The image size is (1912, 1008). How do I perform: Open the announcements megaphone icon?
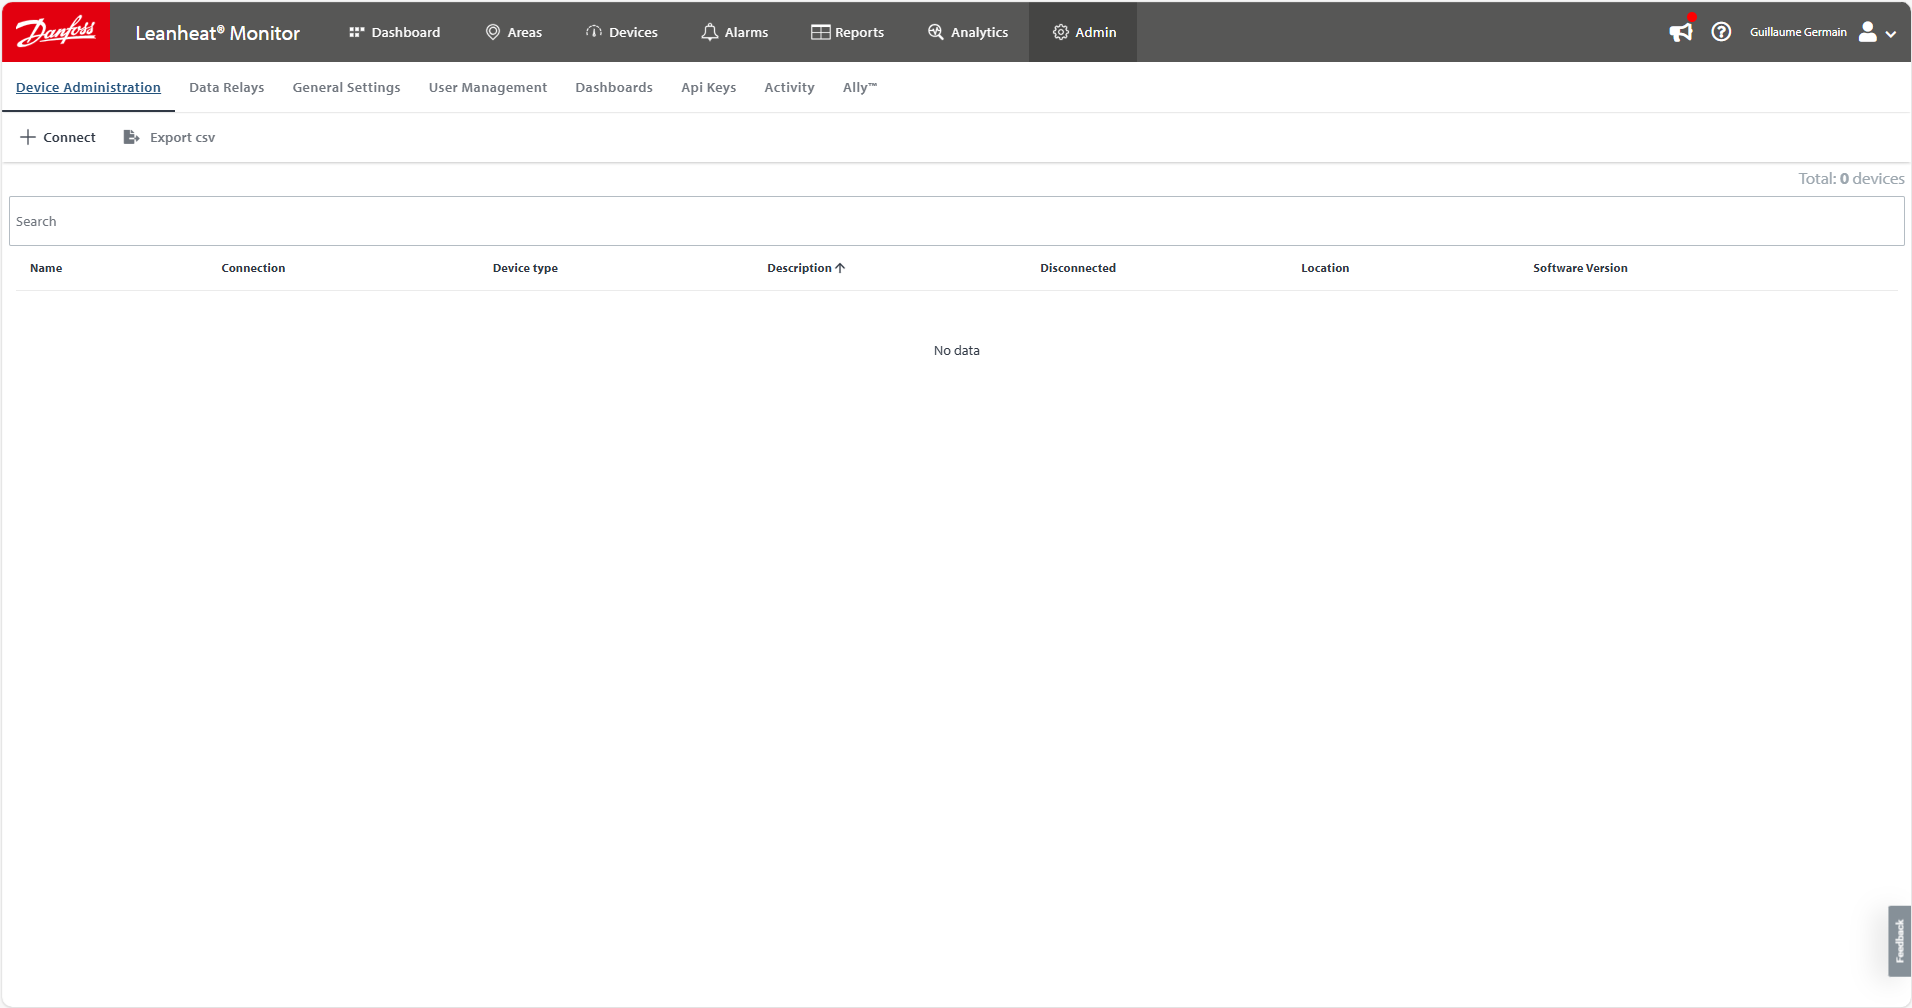1680,32
